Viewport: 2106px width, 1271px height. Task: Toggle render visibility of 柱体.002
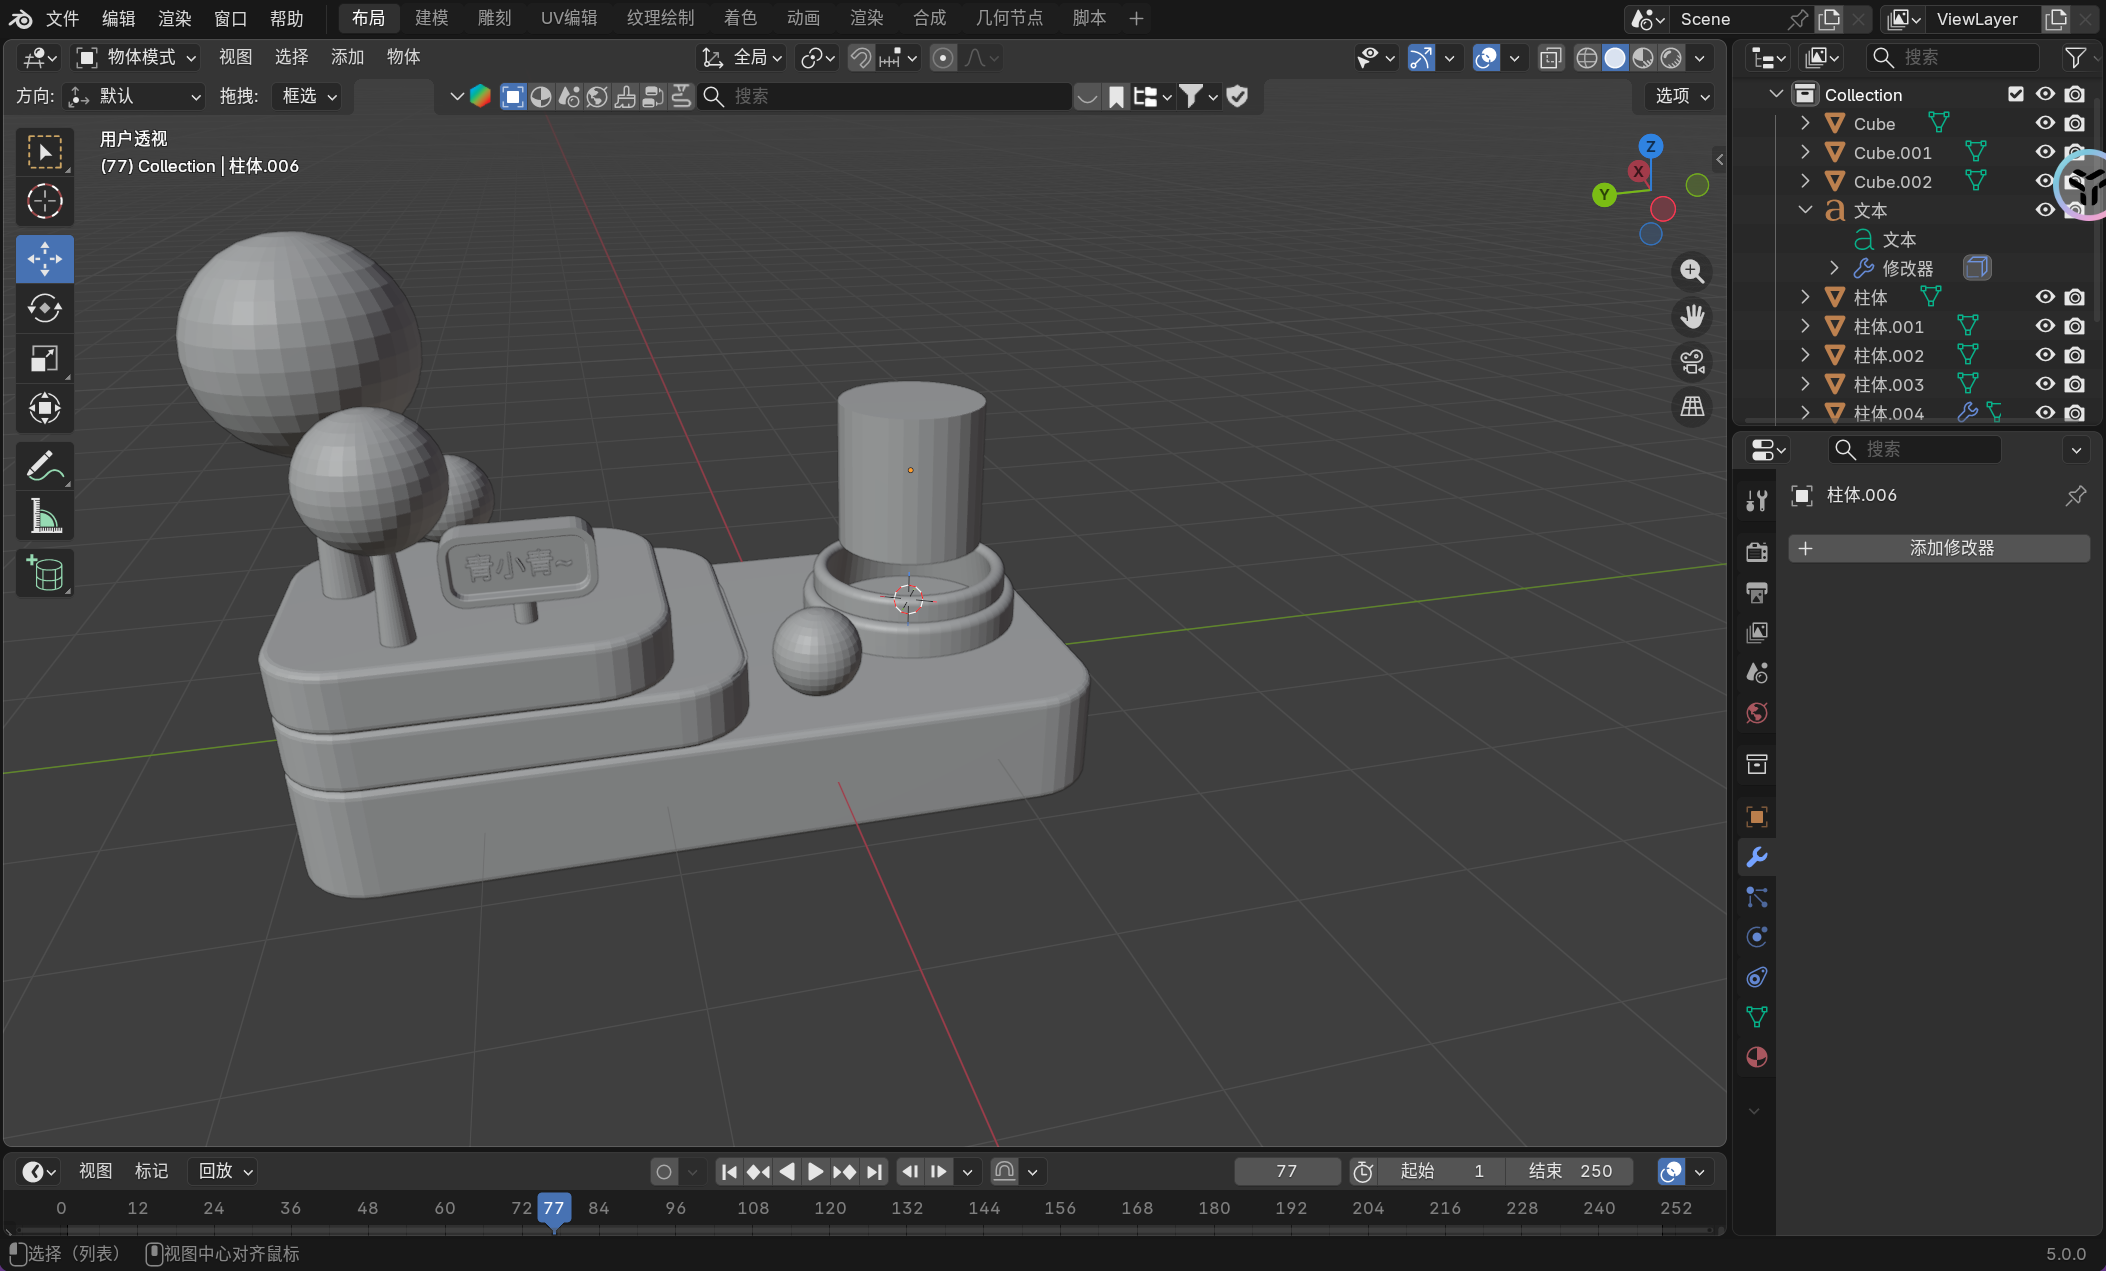tap(2075, 355)
